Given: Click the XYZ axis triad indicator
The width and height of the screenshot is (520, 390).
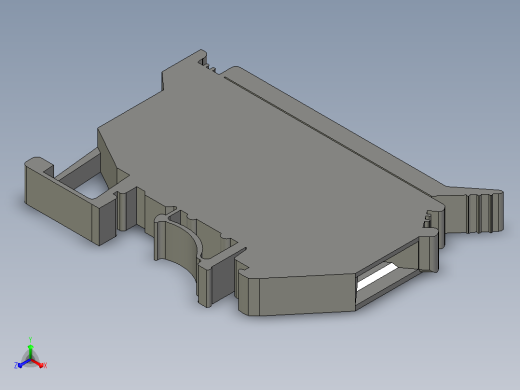Looking at the screenshot, I should coord(30,354).
